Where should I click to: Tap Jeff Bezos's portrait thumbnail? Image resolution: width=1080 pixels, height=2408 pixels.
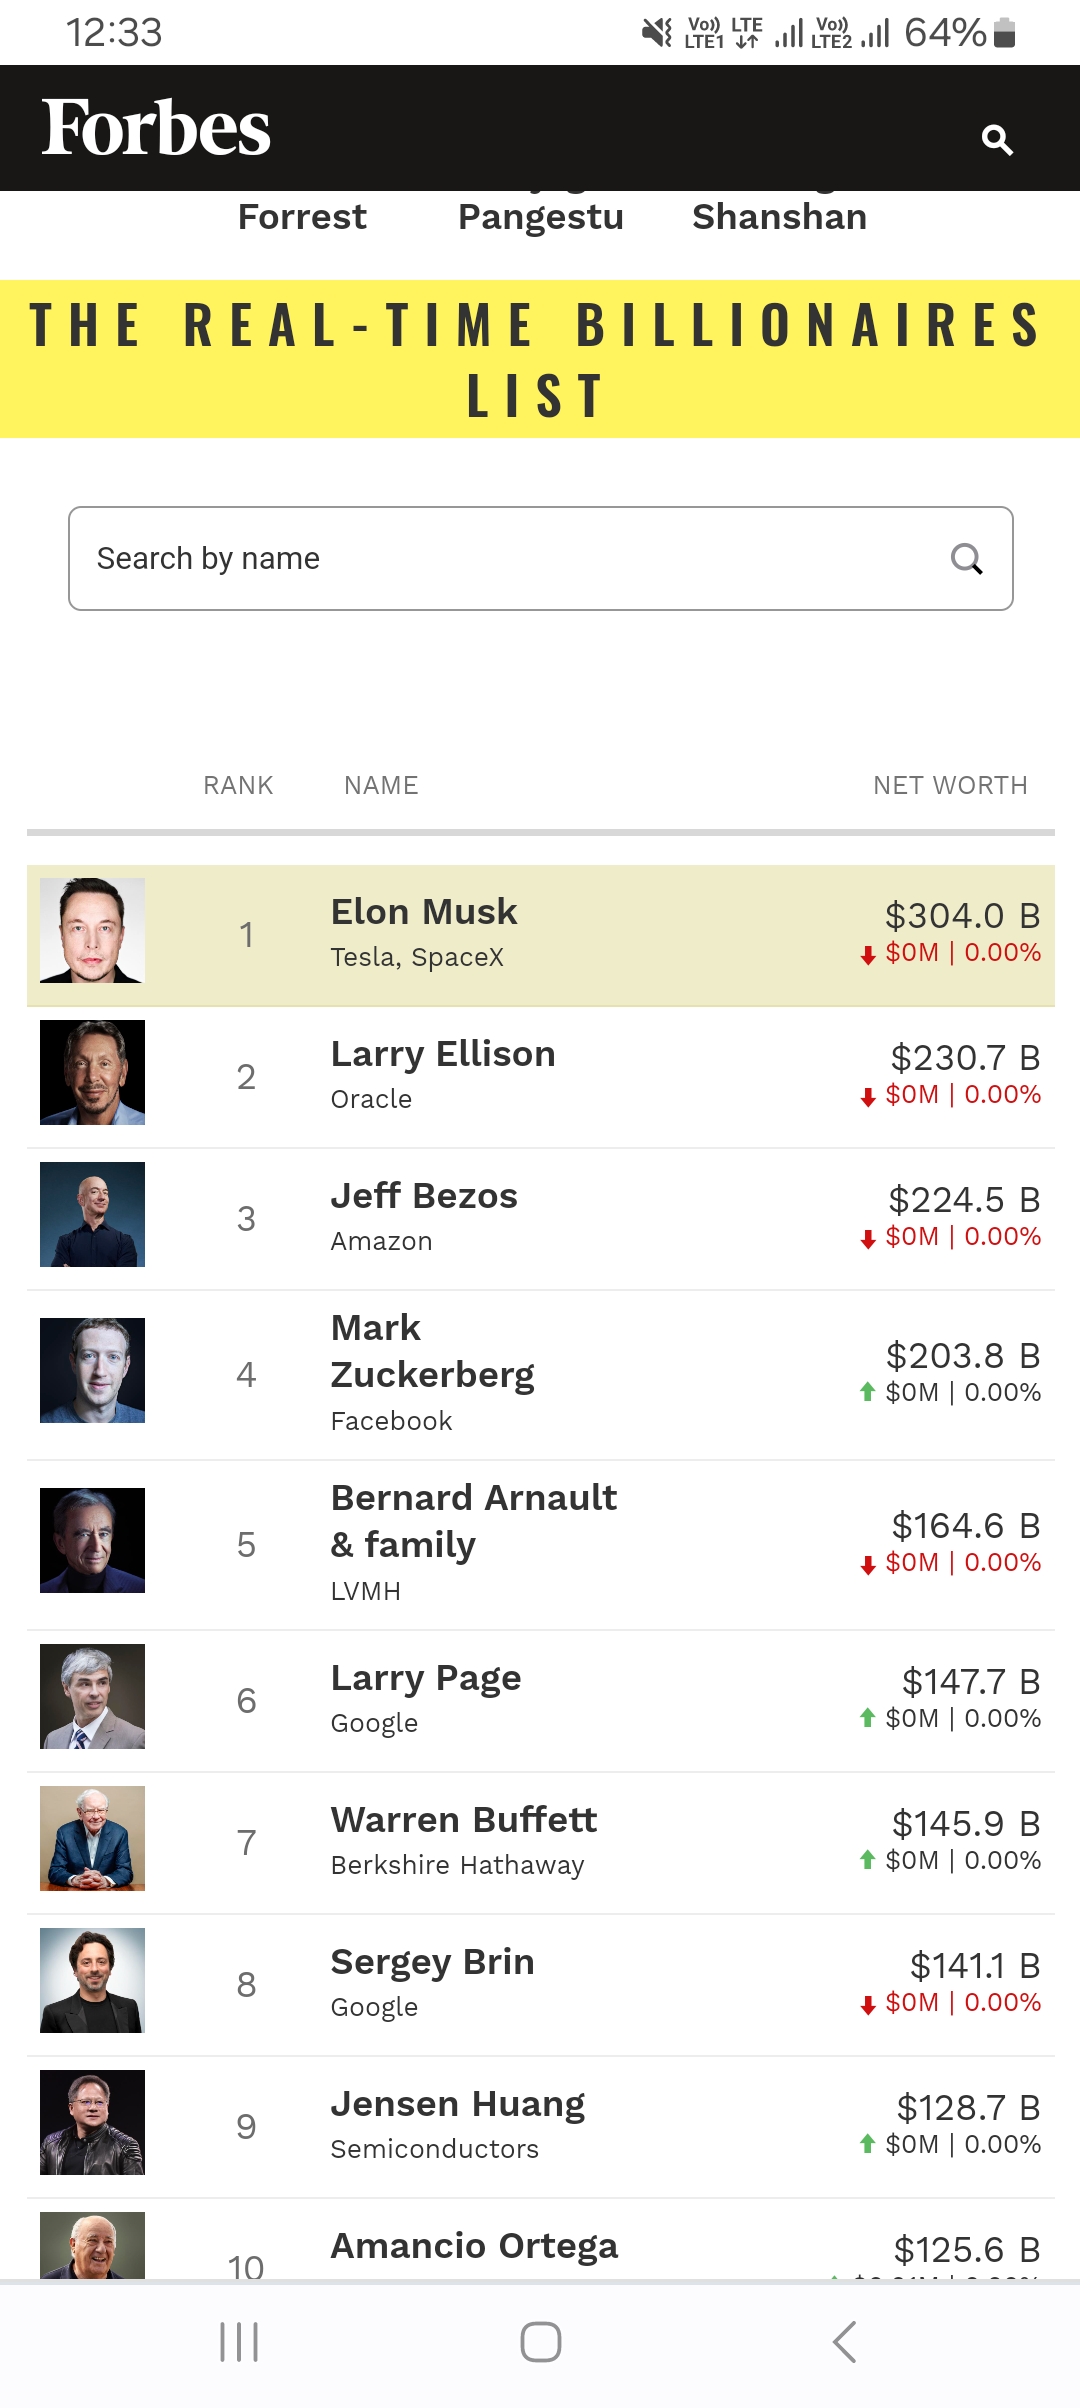click(x=92, y=1214)
